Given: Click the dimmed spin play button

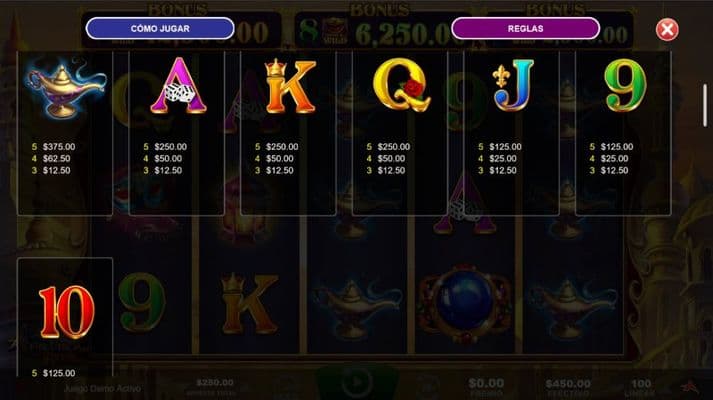Looking at the screenshot, I should [x=356, y=382].
